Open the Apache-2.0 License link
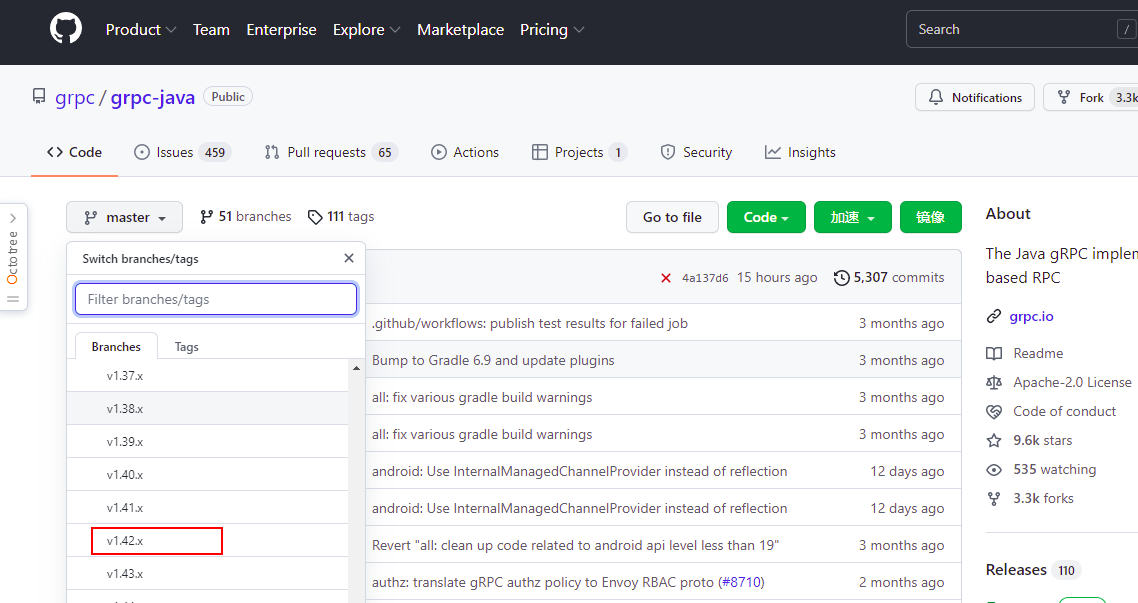The image size is (1138, 603). 1072,382
